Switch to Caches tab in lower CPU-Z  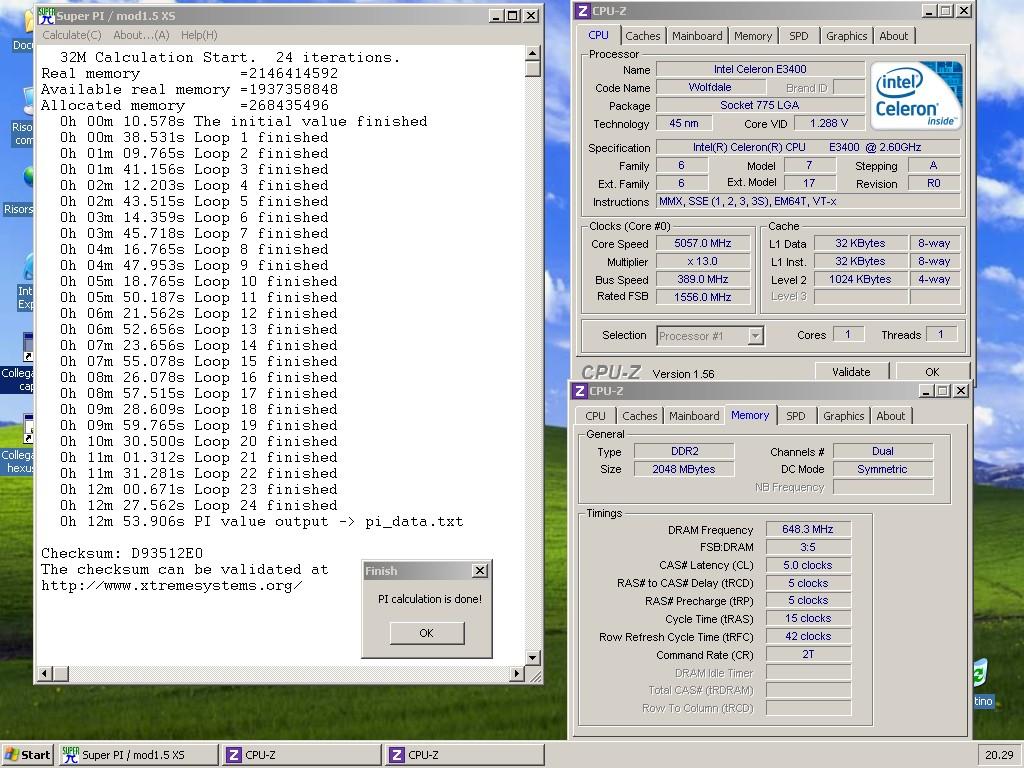[639, 416]
